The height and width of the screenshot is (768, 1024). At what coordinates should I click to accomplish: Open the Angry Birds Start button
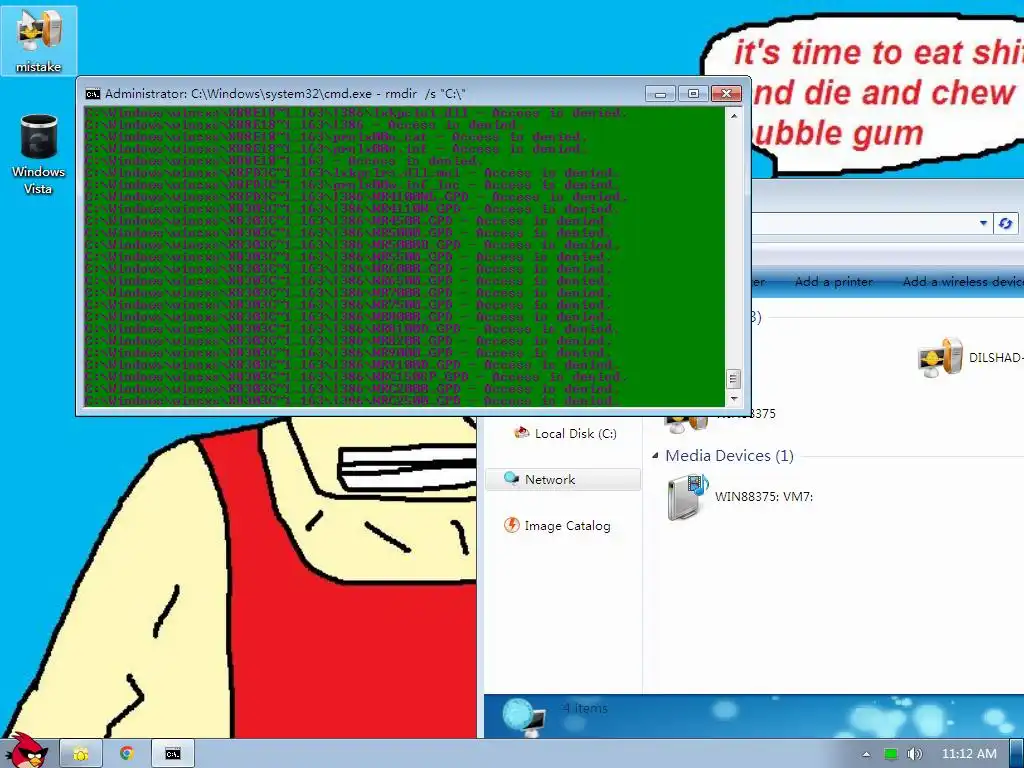tap(27, 750)
